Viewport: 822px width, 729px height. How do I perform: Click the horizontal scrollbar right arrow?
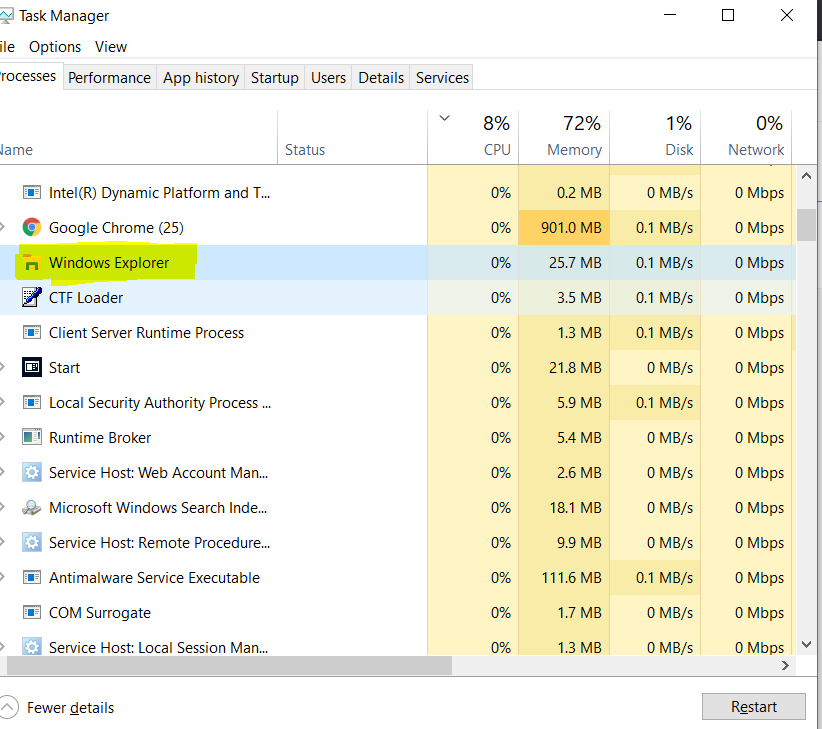[x=785, y=665]
